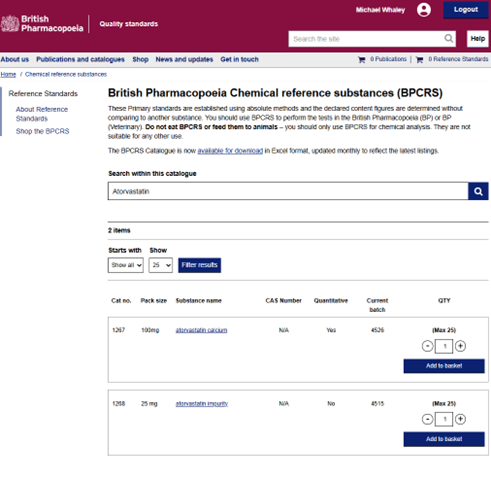Click the Filter results button

click(x=199, y=265)
